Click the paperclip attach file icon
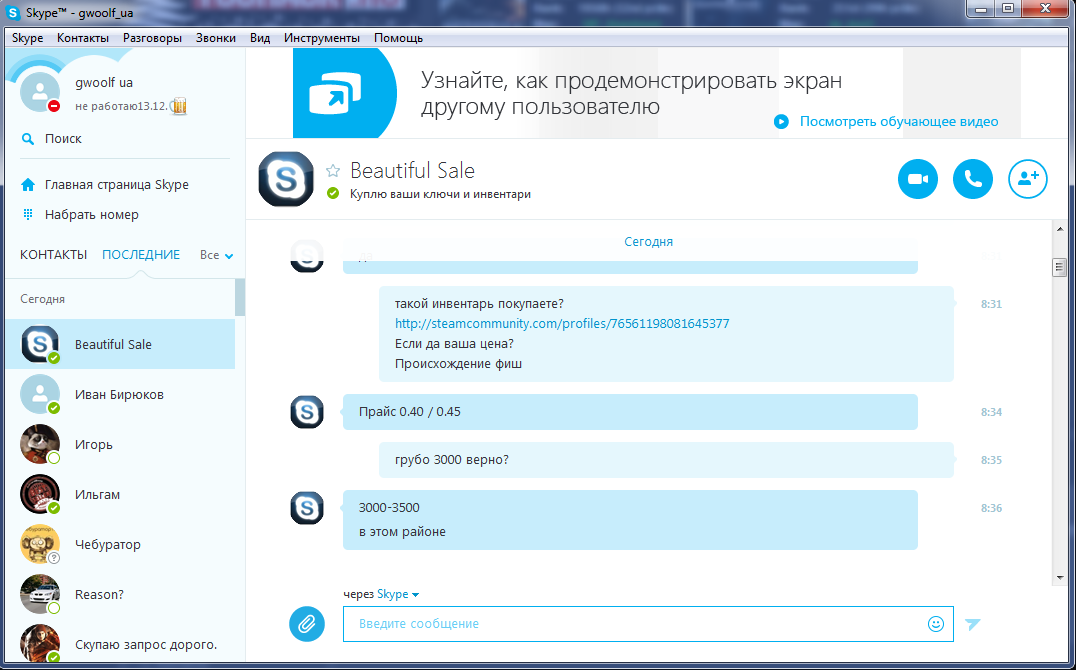Screen dimensions: 1076x670 tap(307, 624)
